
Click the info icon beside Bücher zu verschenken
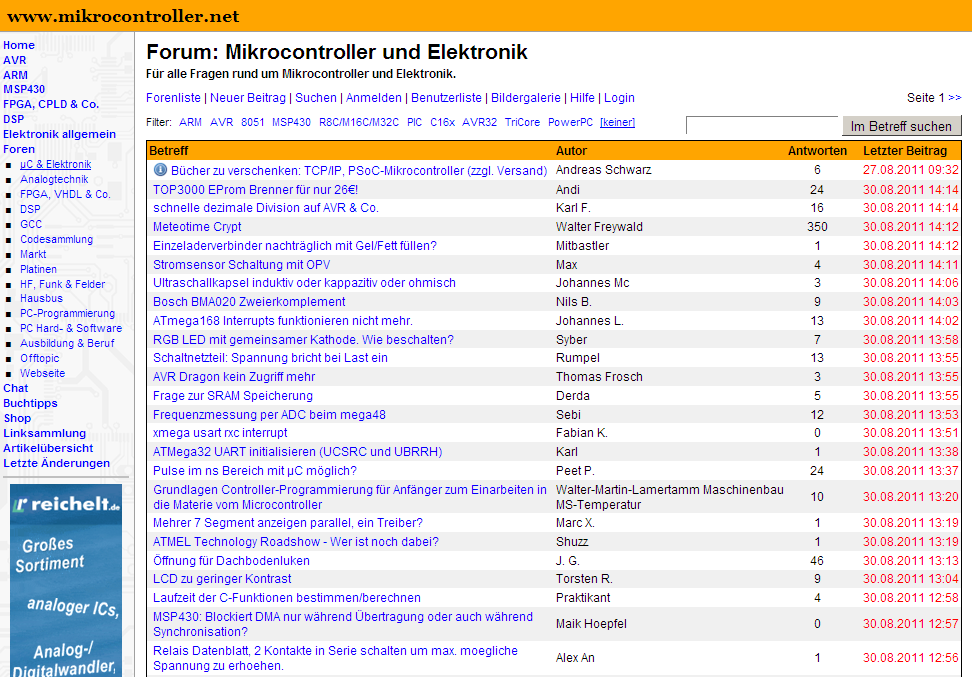pyautogui.click(x=160, y=169)
